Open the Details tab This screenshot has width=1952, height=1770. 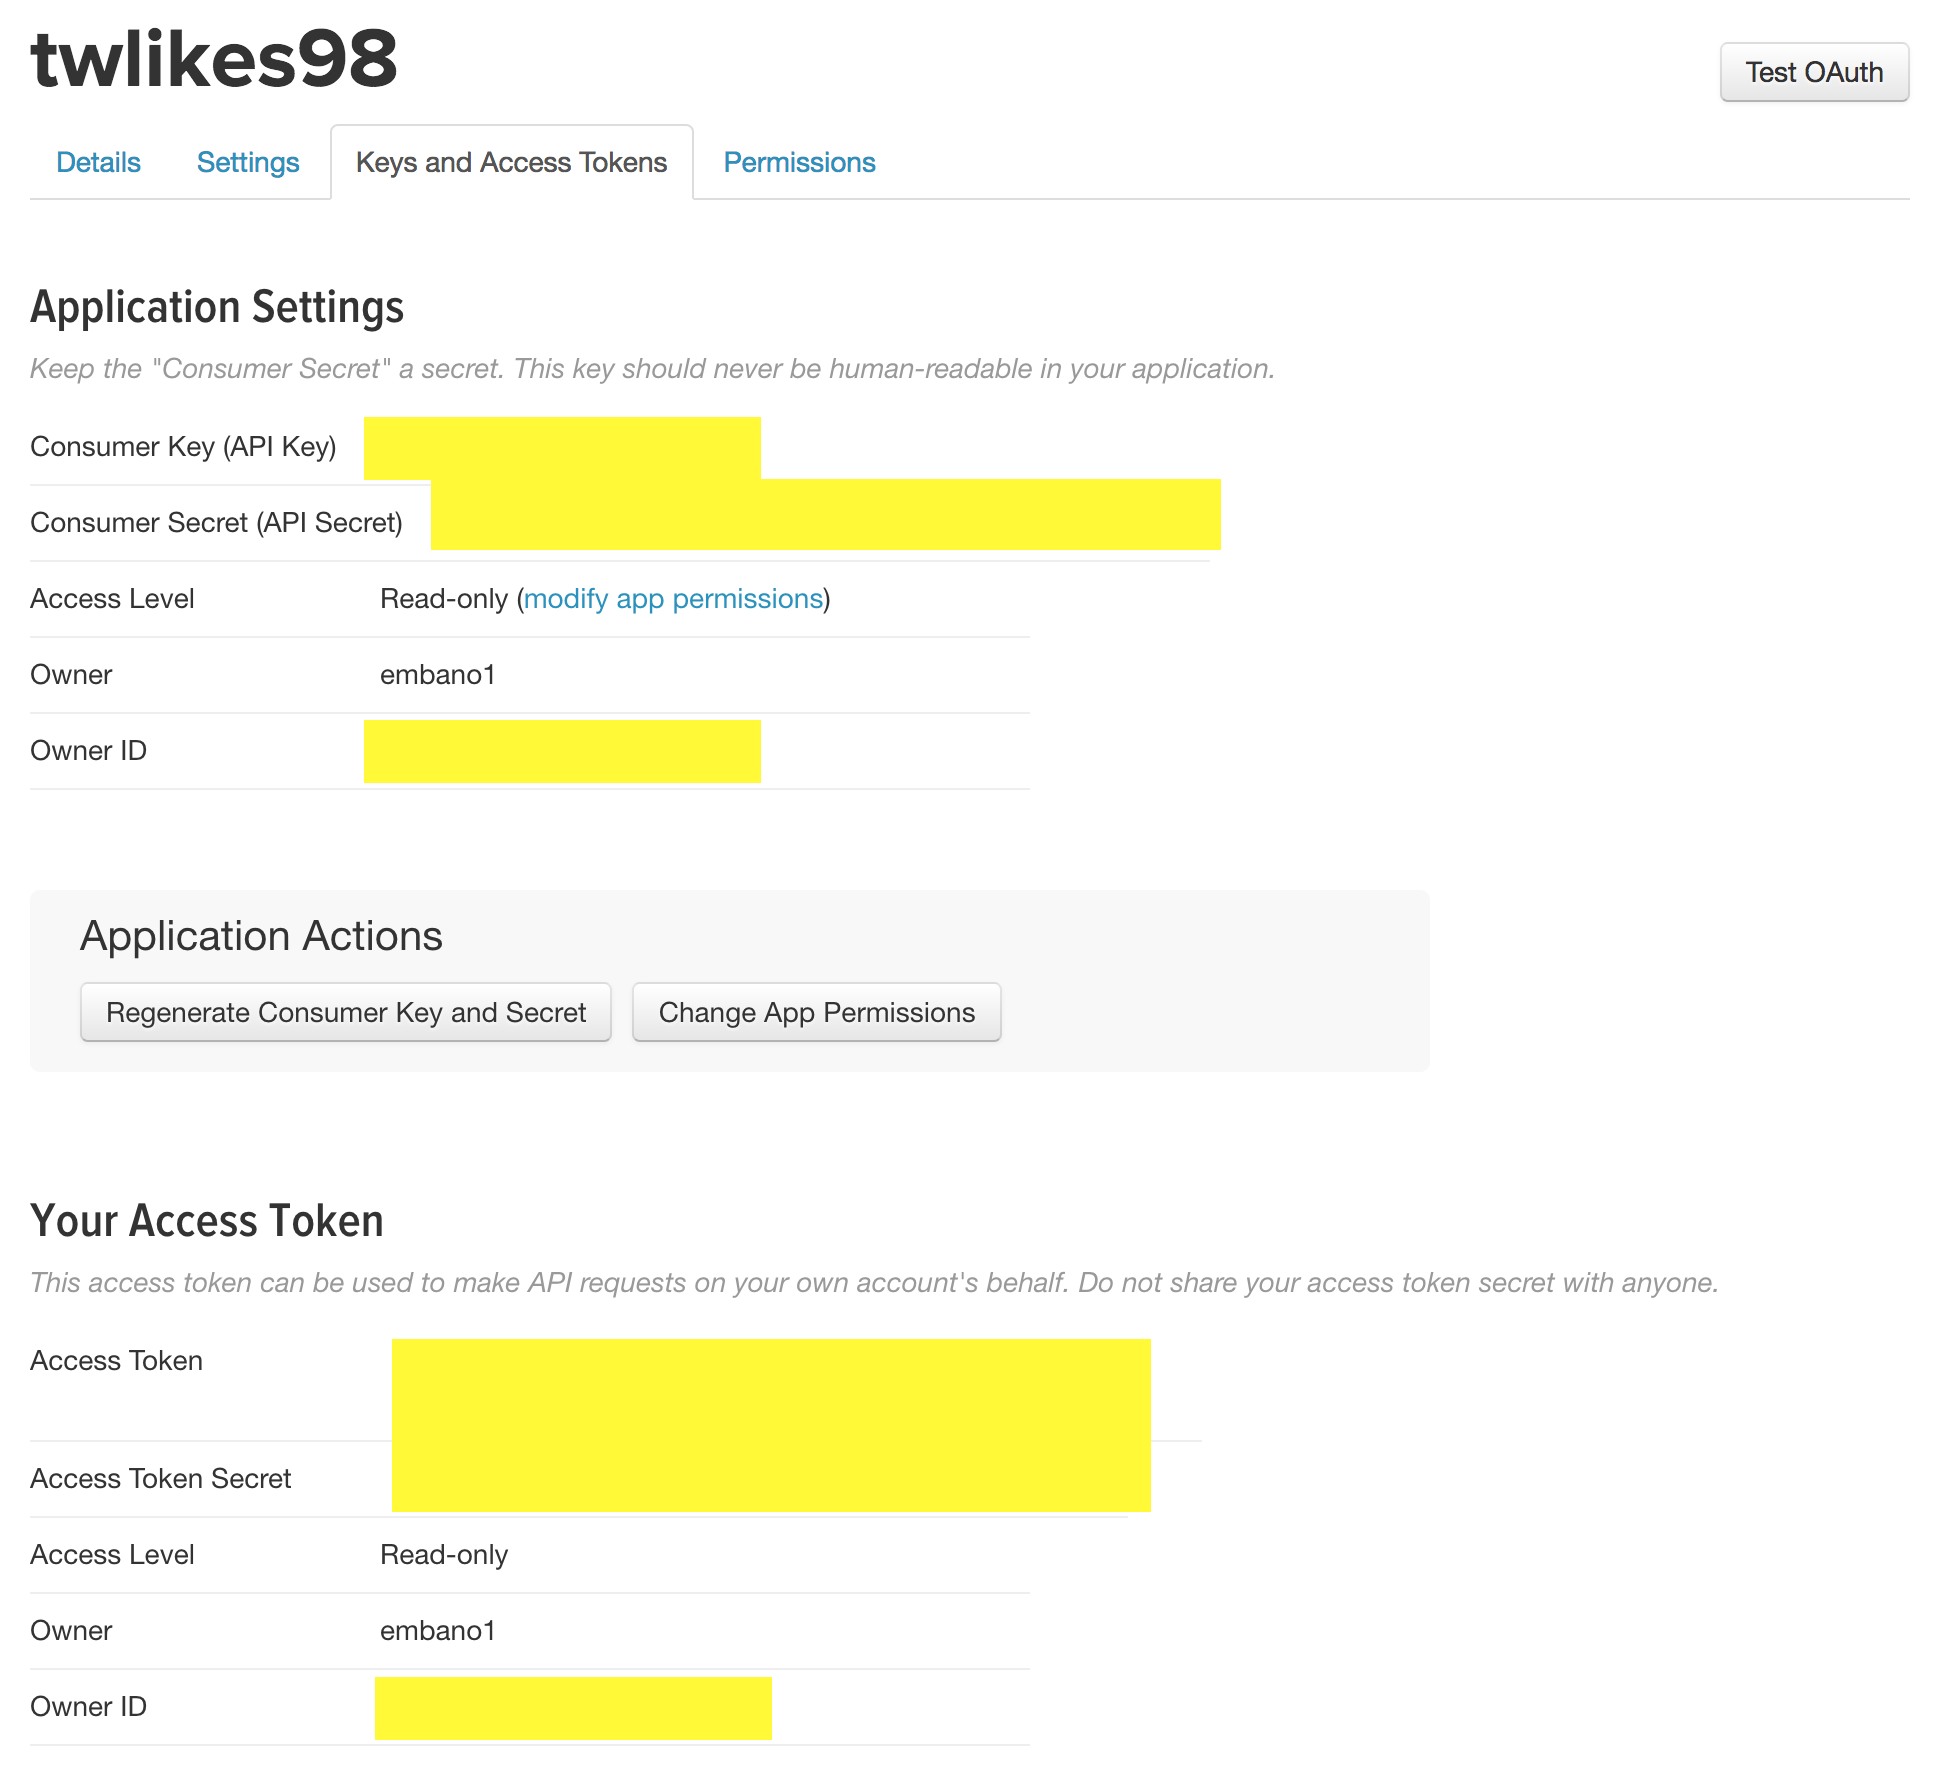pos(98,162)
